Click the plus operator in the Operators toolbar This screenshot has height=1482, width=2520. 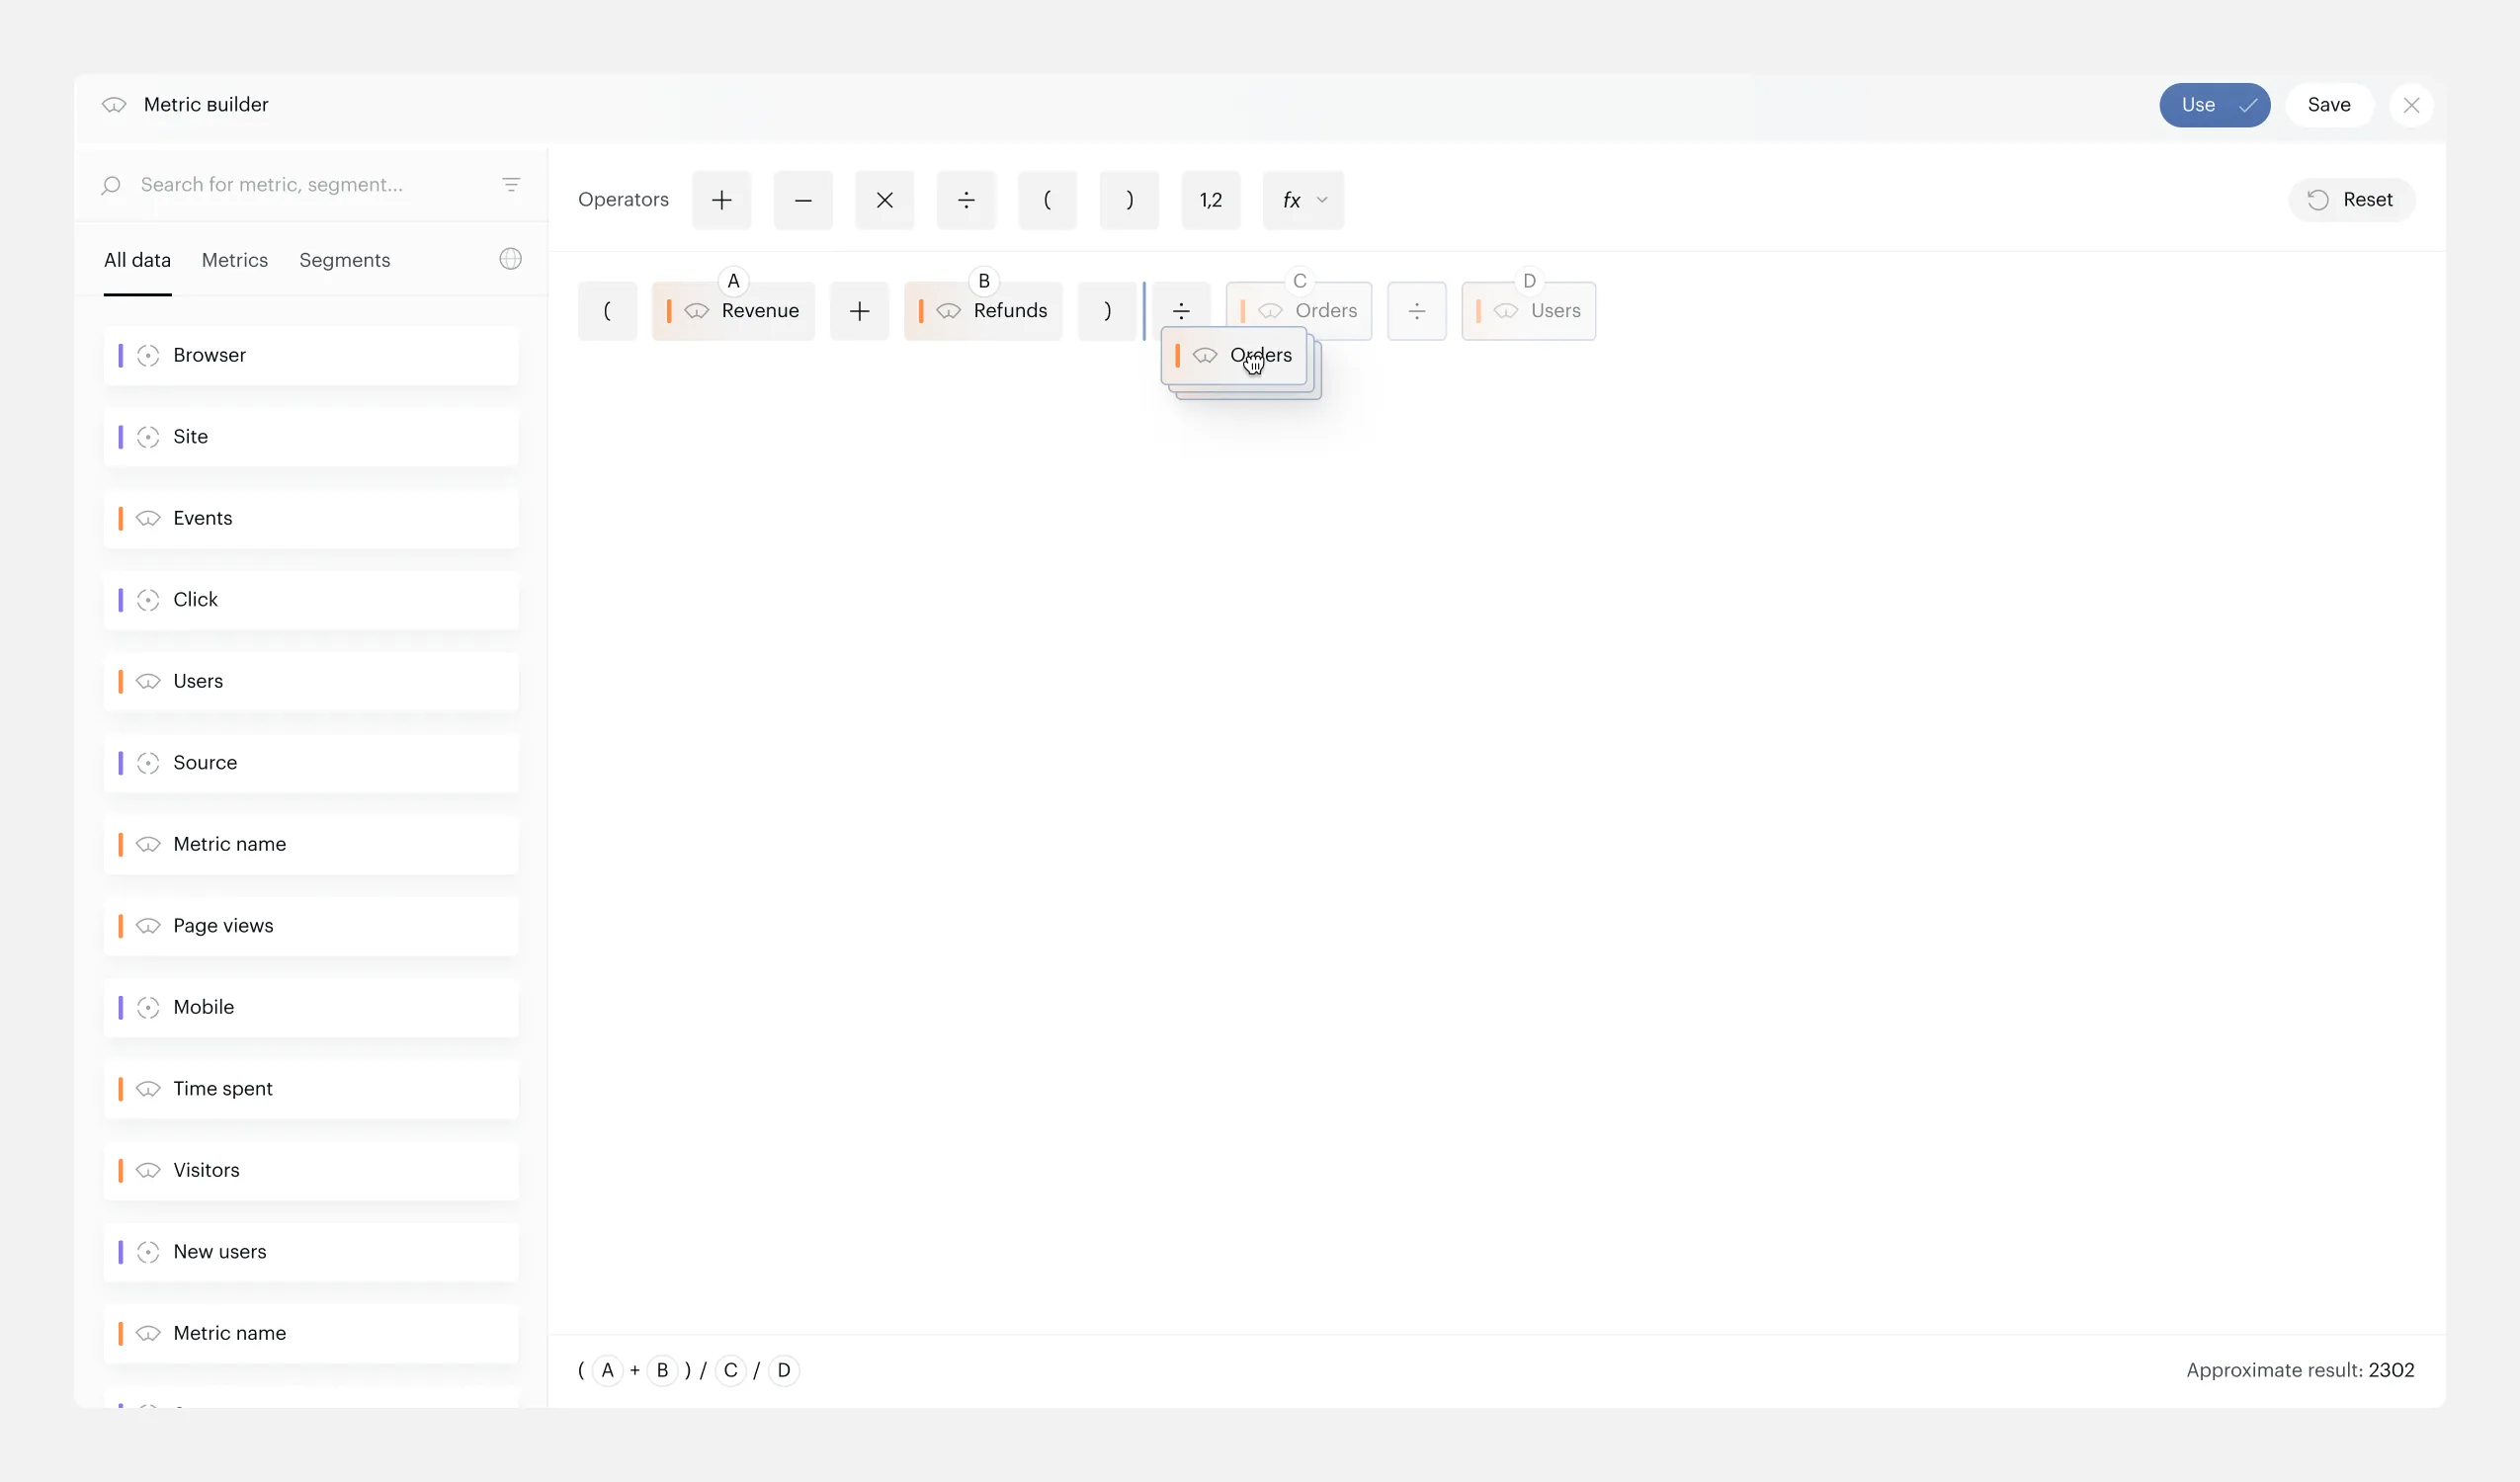point(721,200)
